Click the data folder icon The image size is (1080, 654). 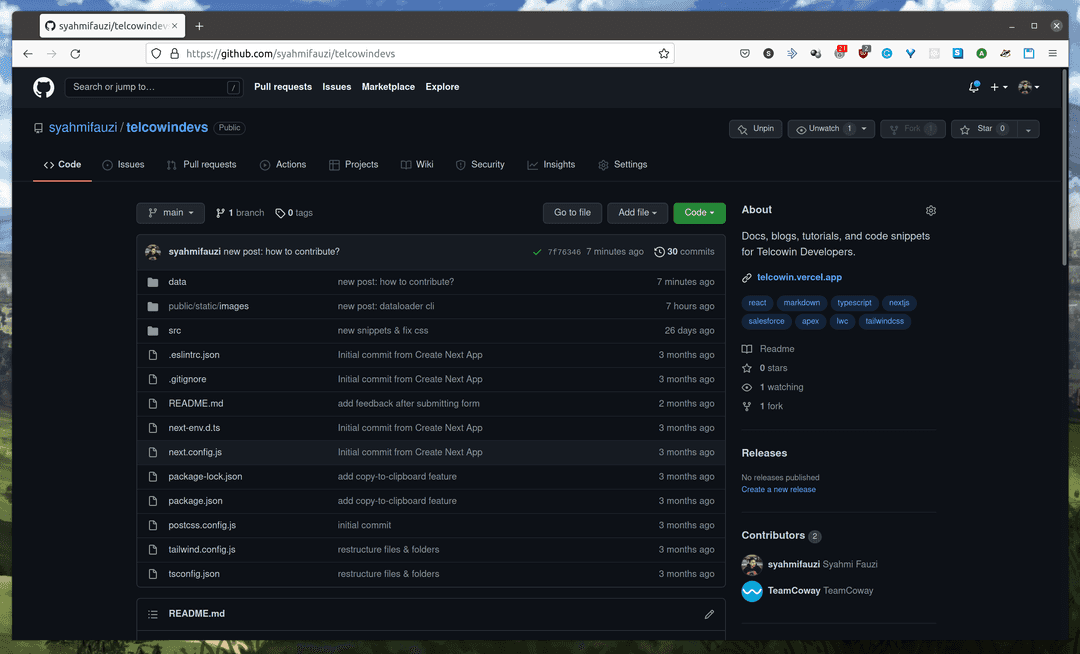153,282
